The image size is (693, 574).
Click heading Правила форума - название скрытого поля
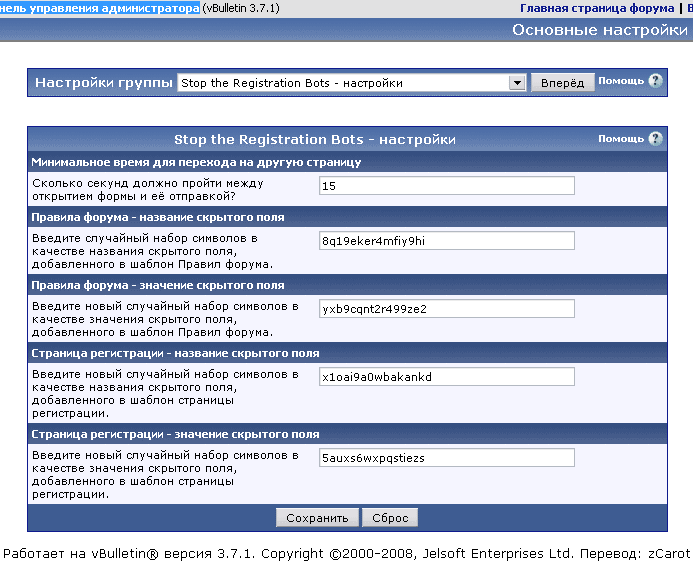[158, 217]
